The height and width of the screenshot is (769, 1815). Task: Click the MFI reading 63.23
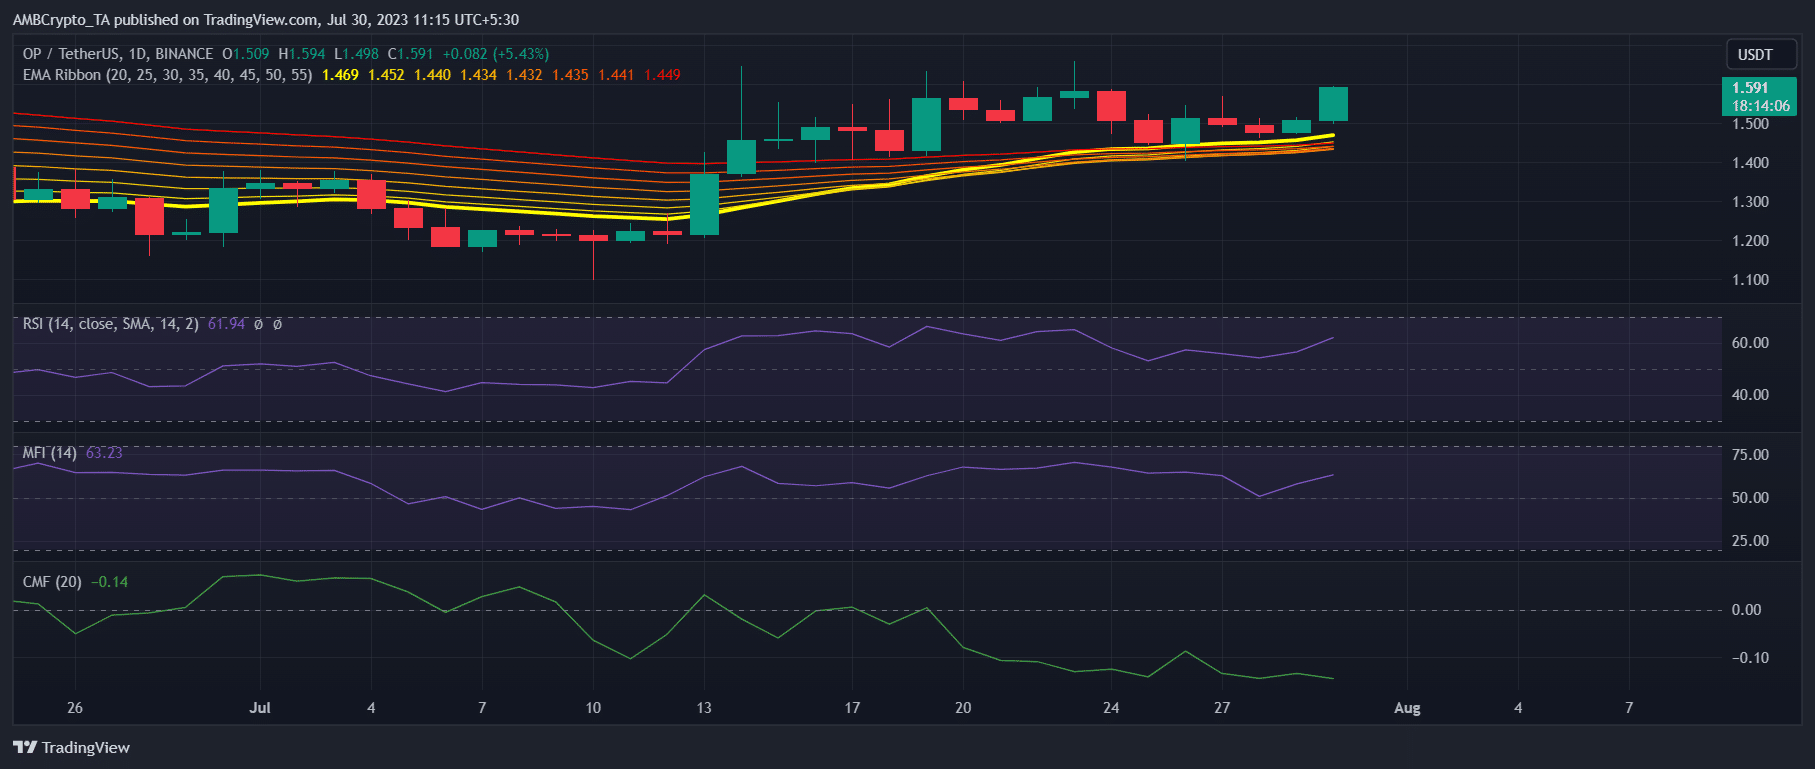pyautogui.click(x=104, y=453)
